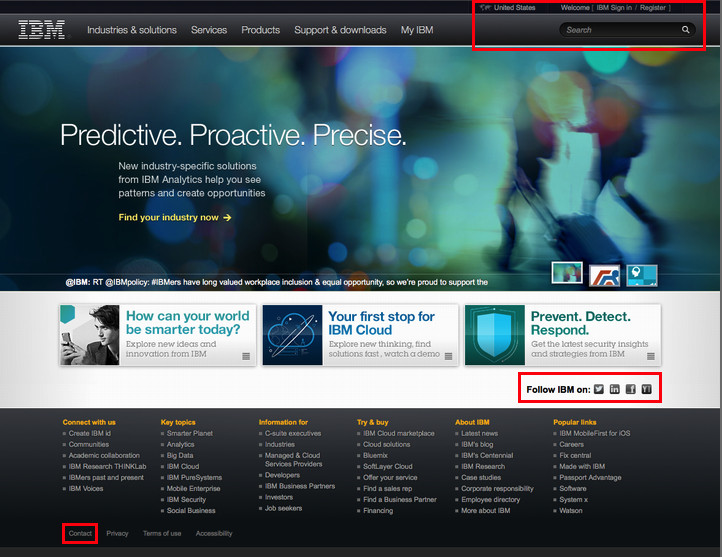The width and height of the screenshot is (722, 557).
Task: Open Job seekers link
Action: 284,508
